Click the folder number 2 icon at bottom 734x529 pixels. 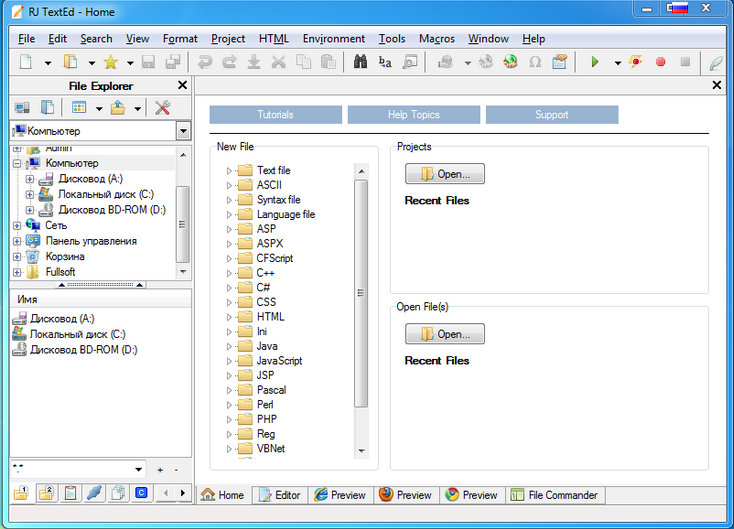(x=46, y=493)
